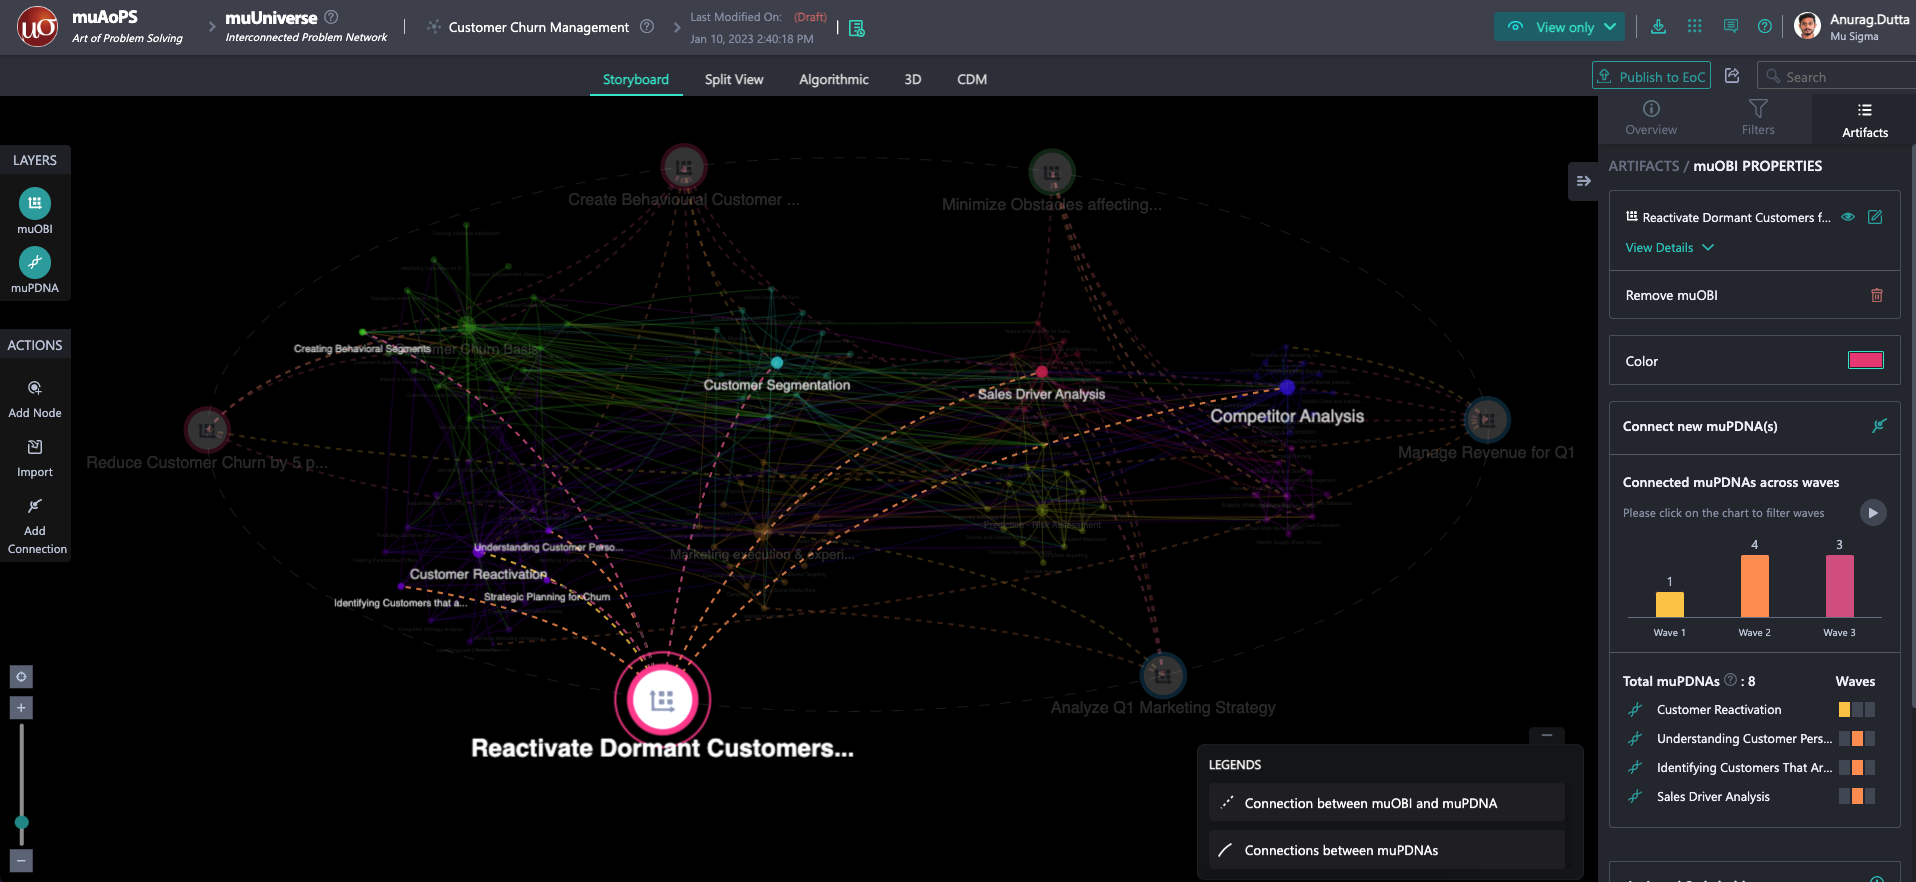This screenshot has width=1916, height=882.
Task: Click the Wave 3 bar in chart
Action: coord(1840,586)
